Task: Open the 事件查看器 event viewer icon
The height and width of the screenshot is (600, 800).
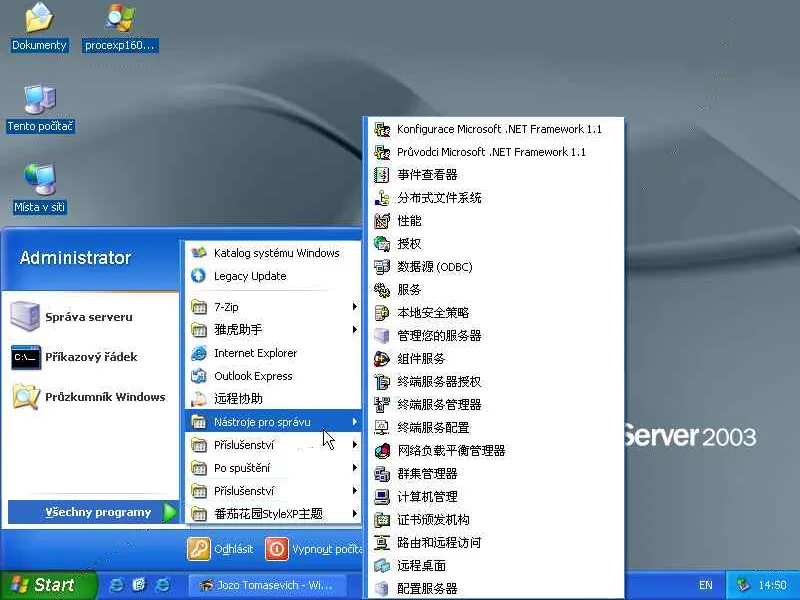Action: click(x=382, y=175)
